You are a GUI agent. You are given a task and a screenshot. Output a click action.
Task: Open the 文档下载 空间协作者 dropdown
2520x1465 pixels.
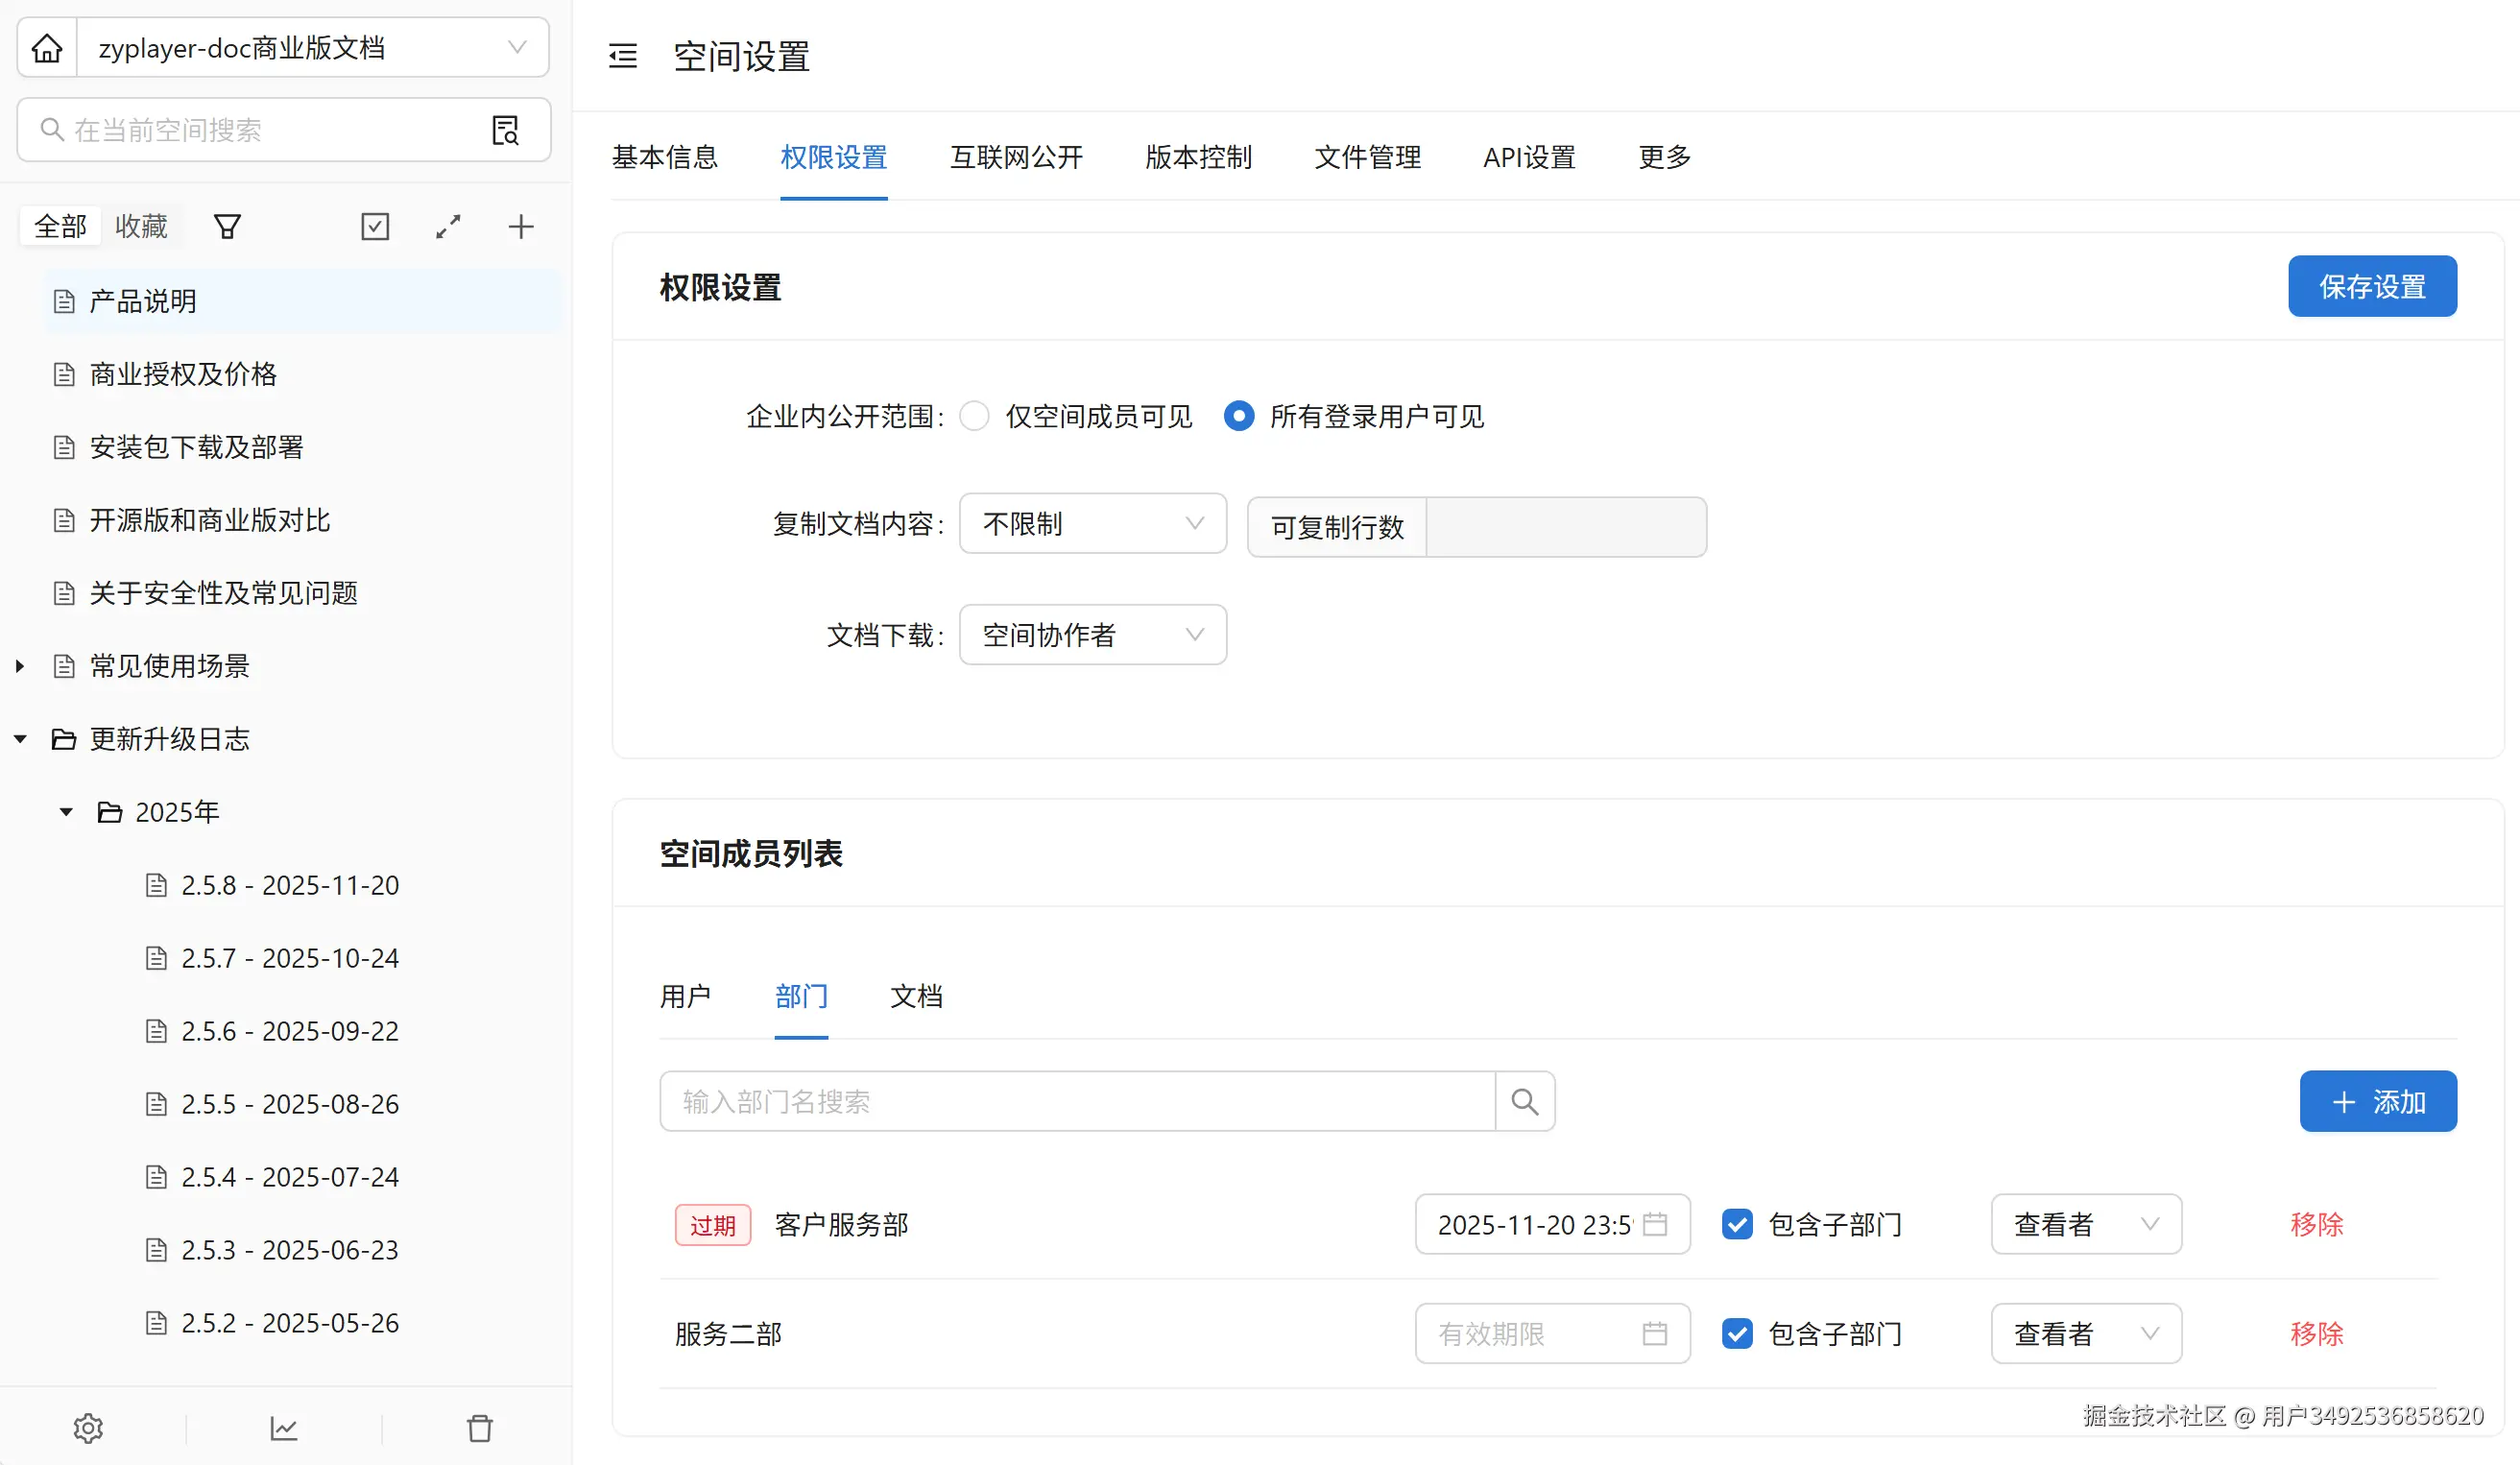click(1092, 634)
